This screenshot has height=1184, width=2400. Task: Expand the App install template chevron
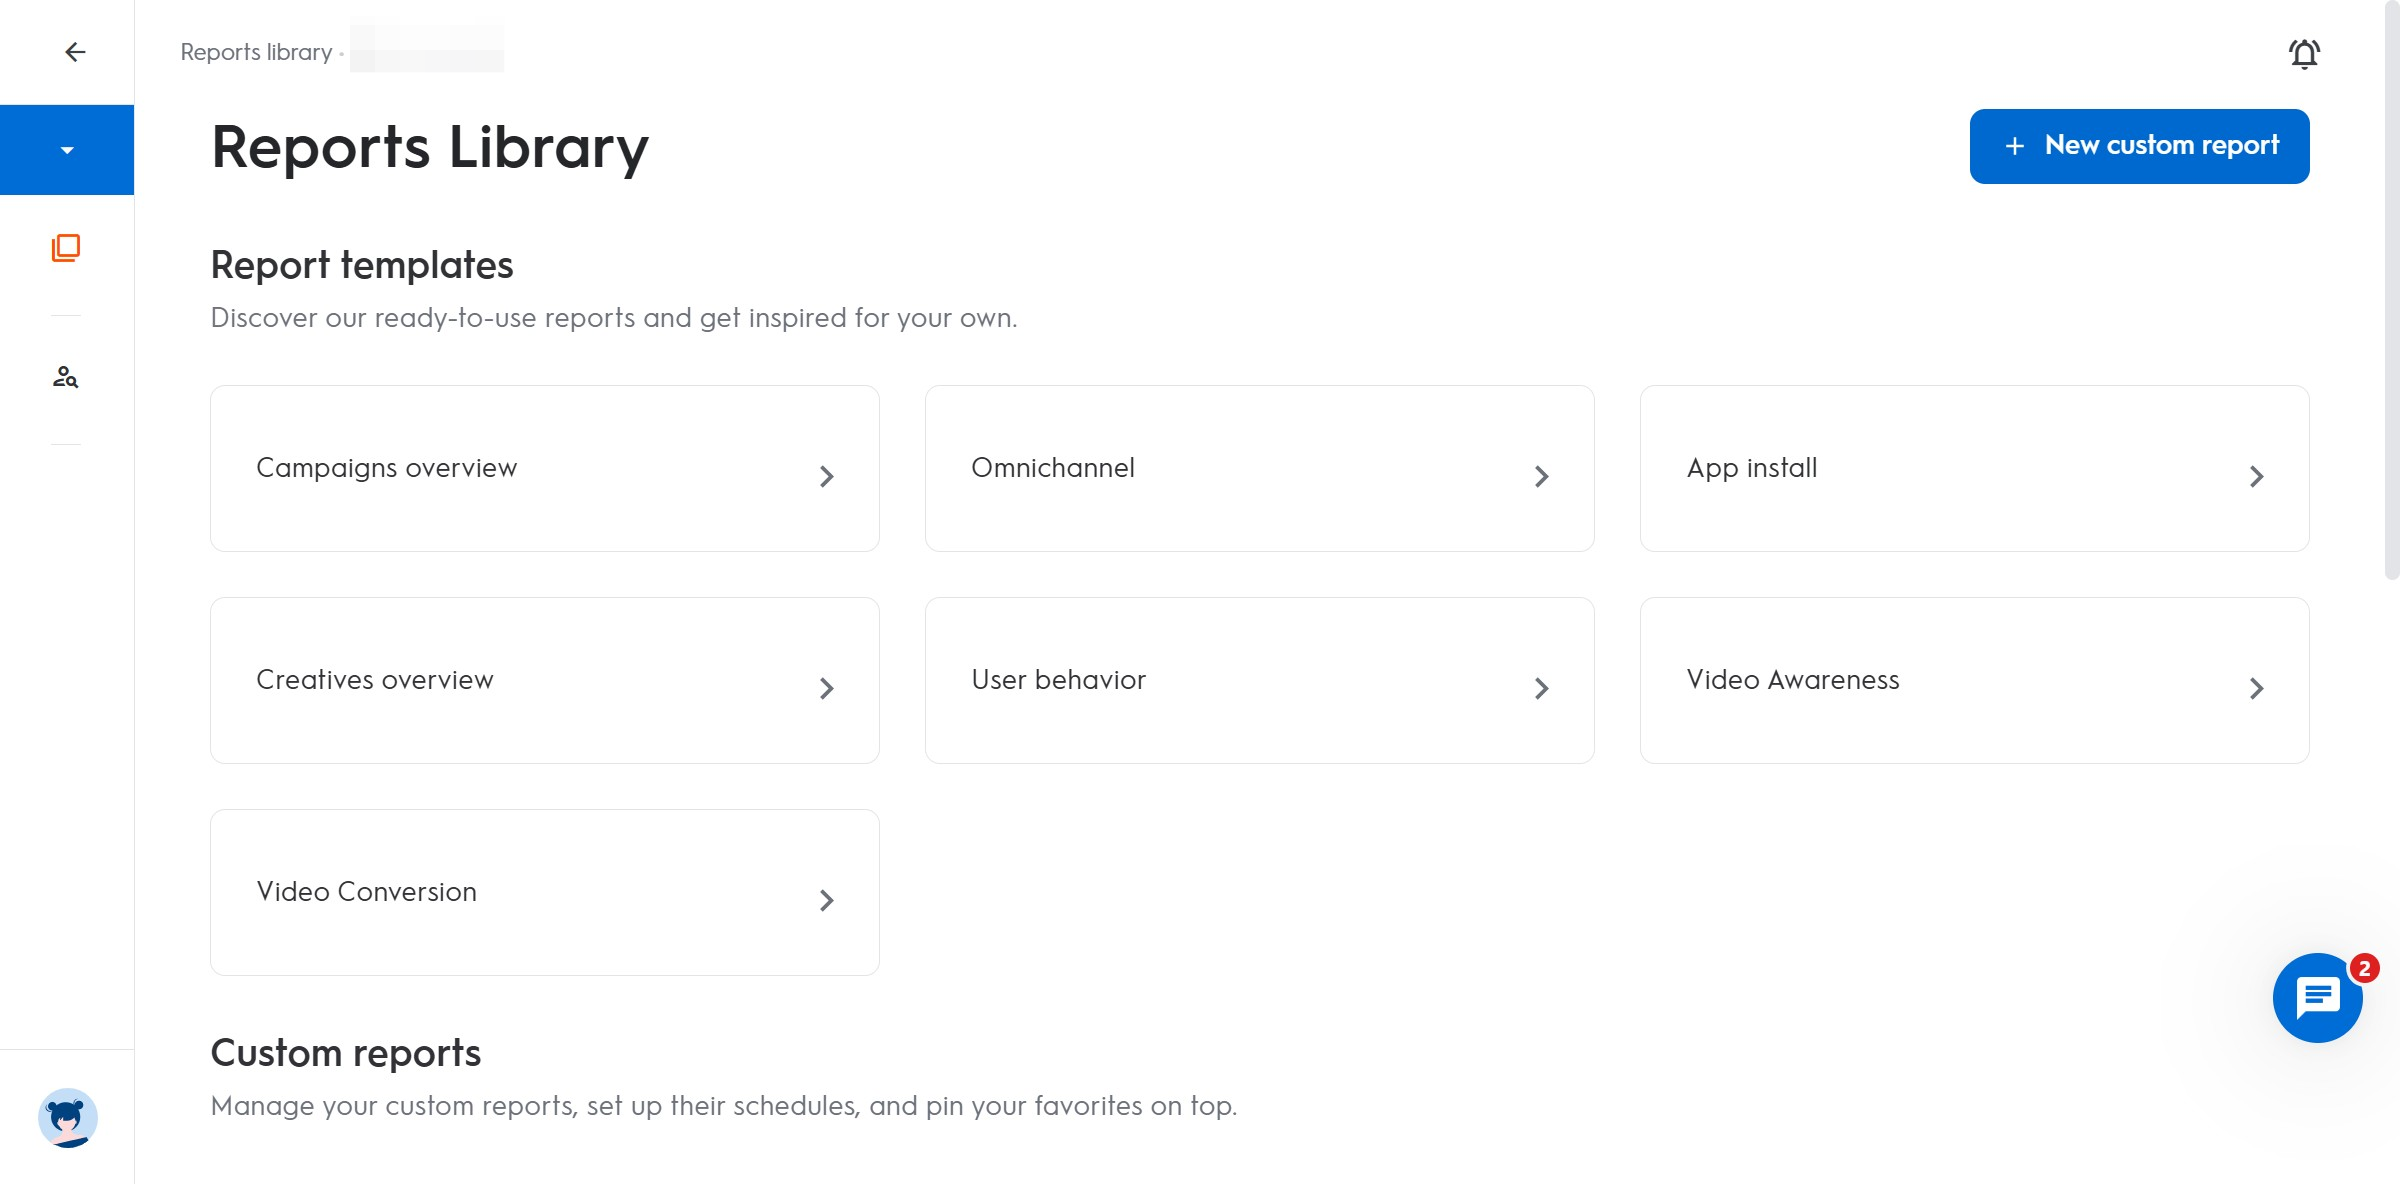pos(2257,477)
